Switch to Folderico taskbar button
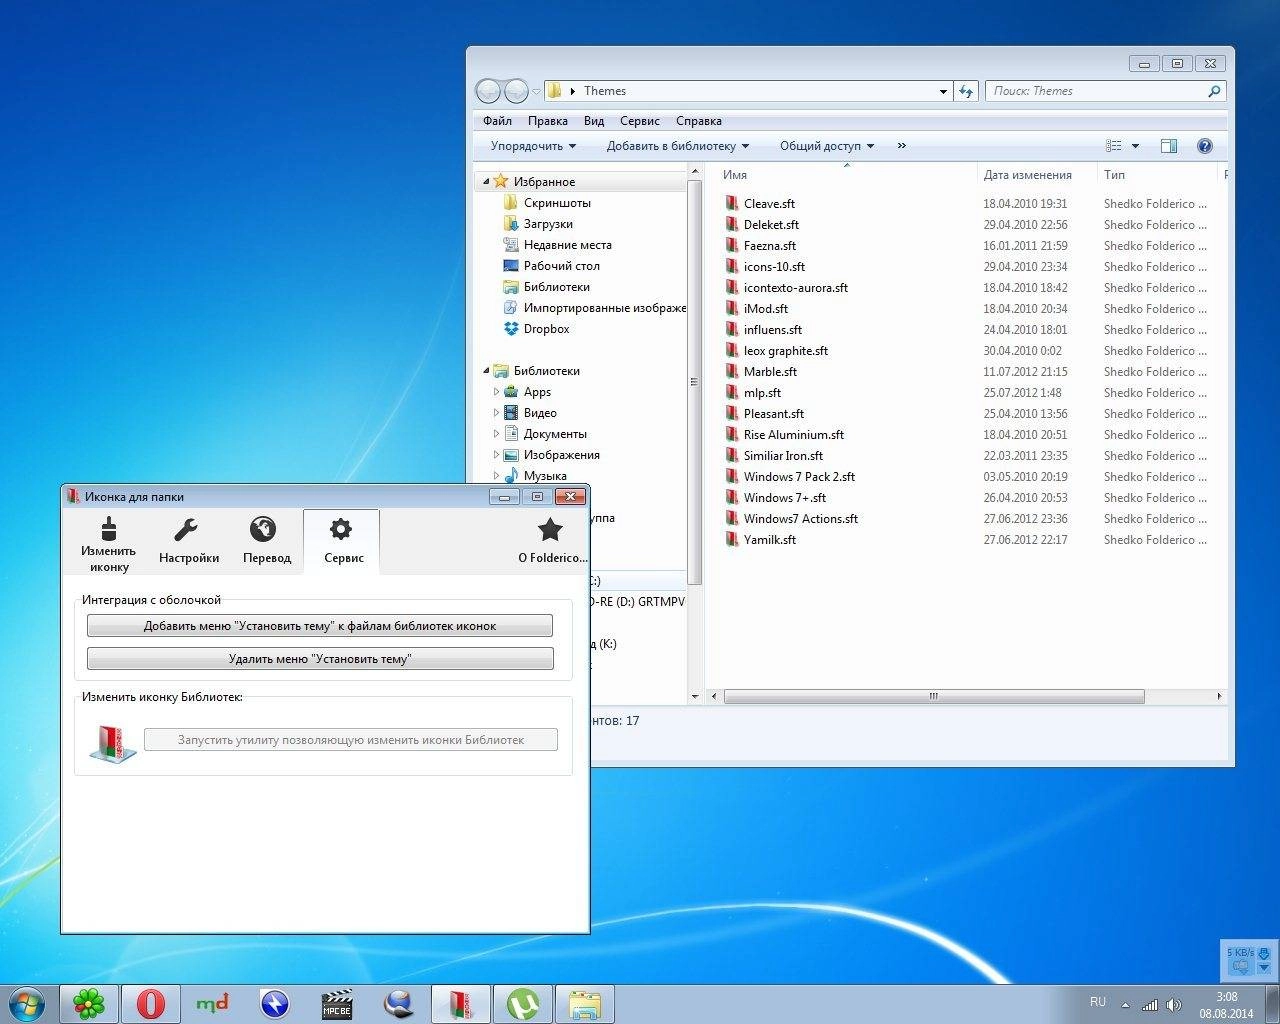The height and width of the screenshot is (1024, 1280). coord(461,1004)
